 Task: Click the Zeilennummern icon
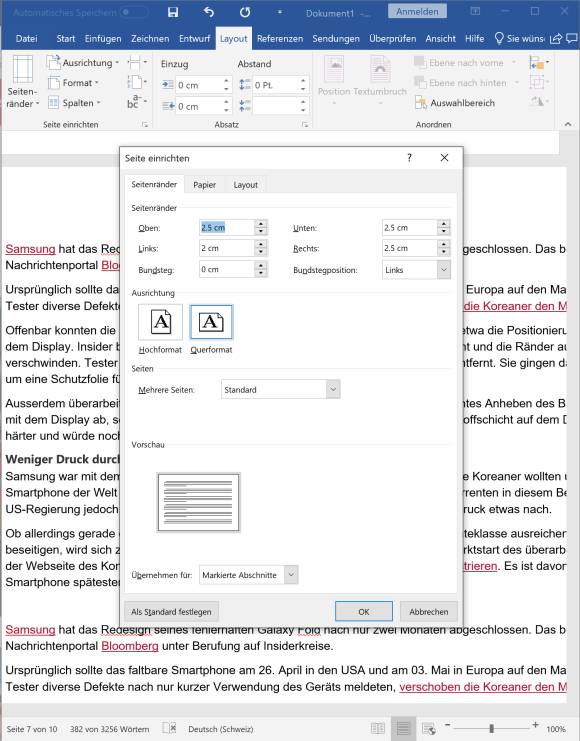pos(137,82)
